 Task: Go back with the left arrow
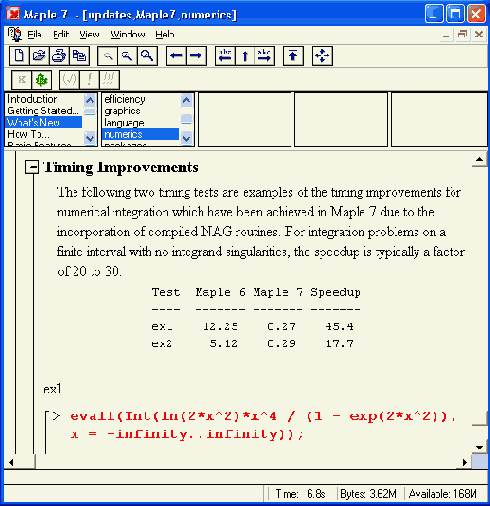(x=176, y=56)
